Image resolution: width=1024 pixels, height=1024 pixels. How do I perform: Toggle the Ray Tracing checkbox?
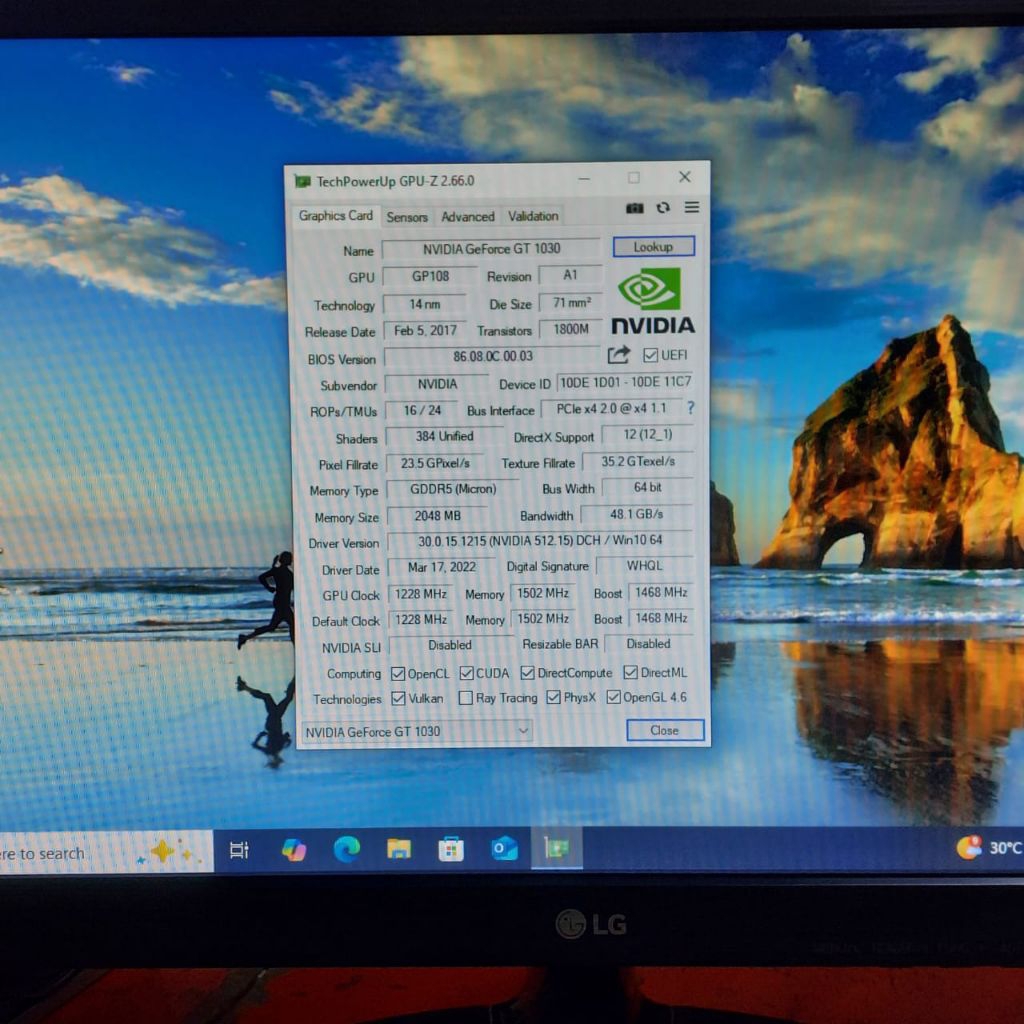tap(465, 698)
